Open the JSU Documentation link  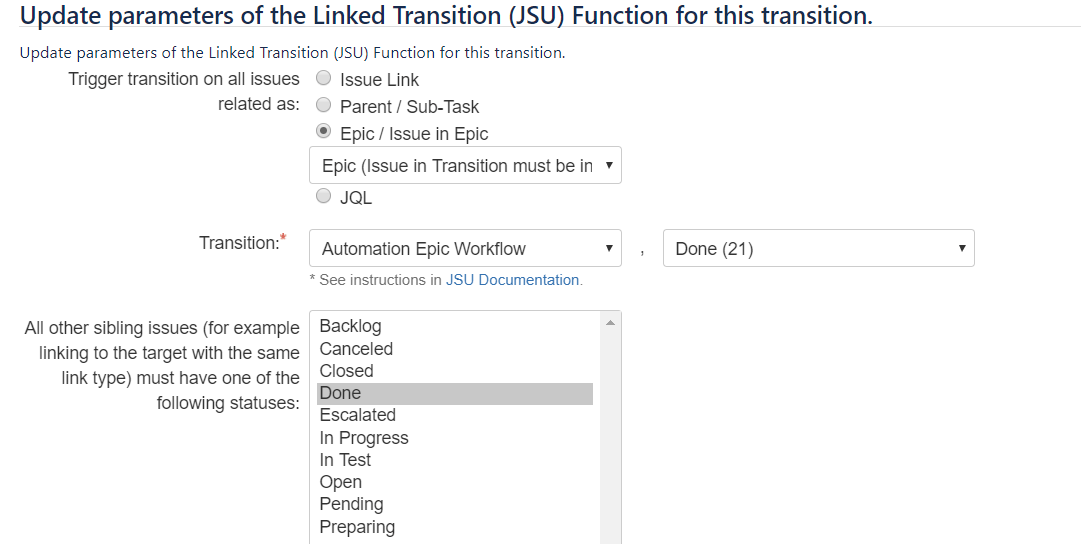[x=512, y=280]
